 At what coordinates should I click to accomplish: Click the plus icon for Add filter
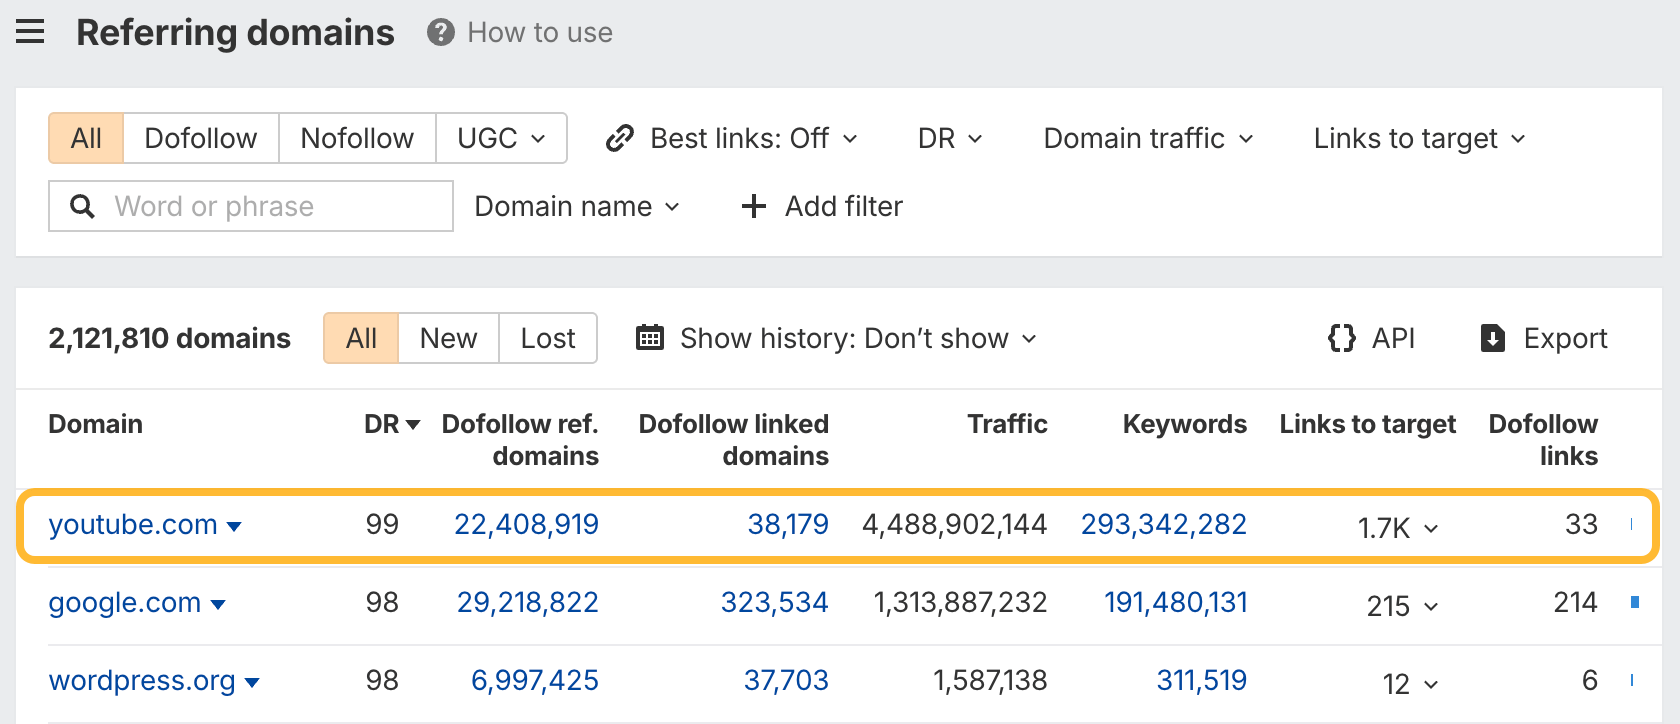753,206
